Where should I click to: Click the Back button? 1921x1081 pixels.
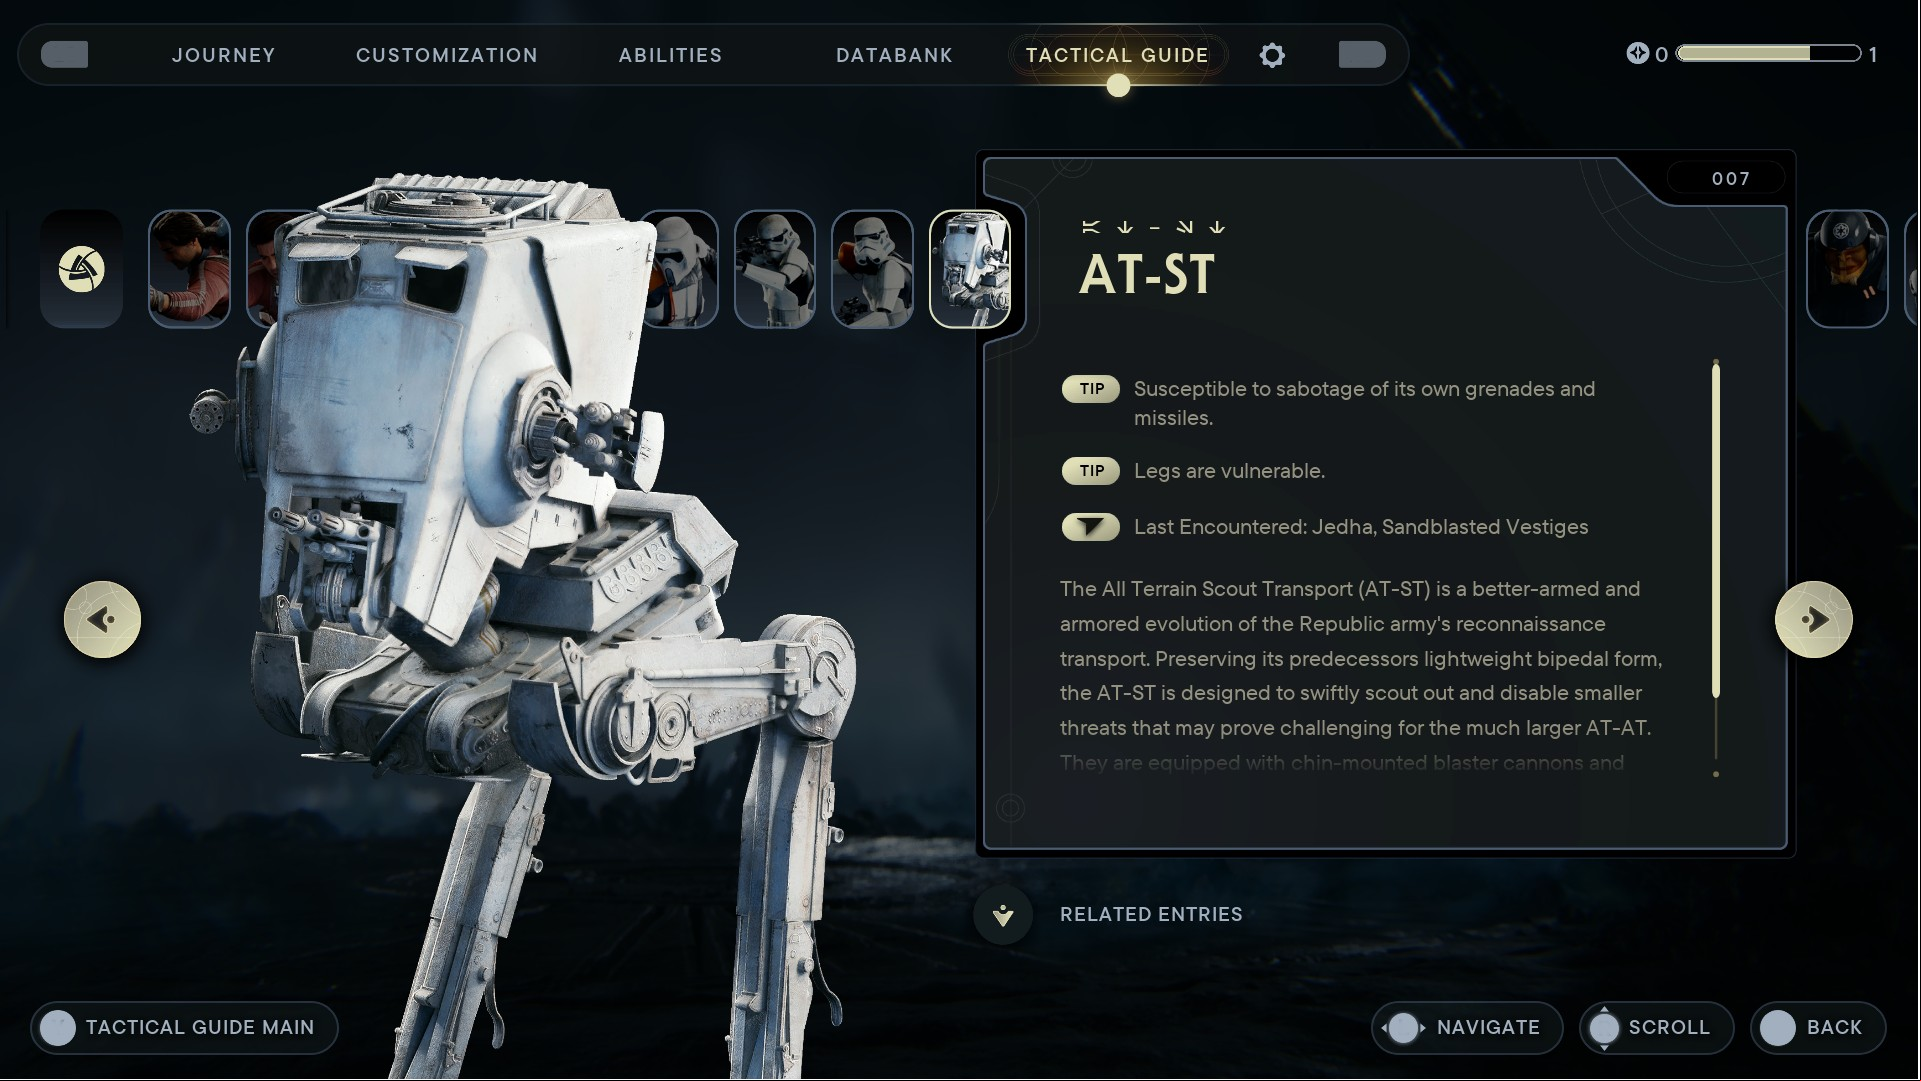pyautogui.click(x=1818, y=1028)
